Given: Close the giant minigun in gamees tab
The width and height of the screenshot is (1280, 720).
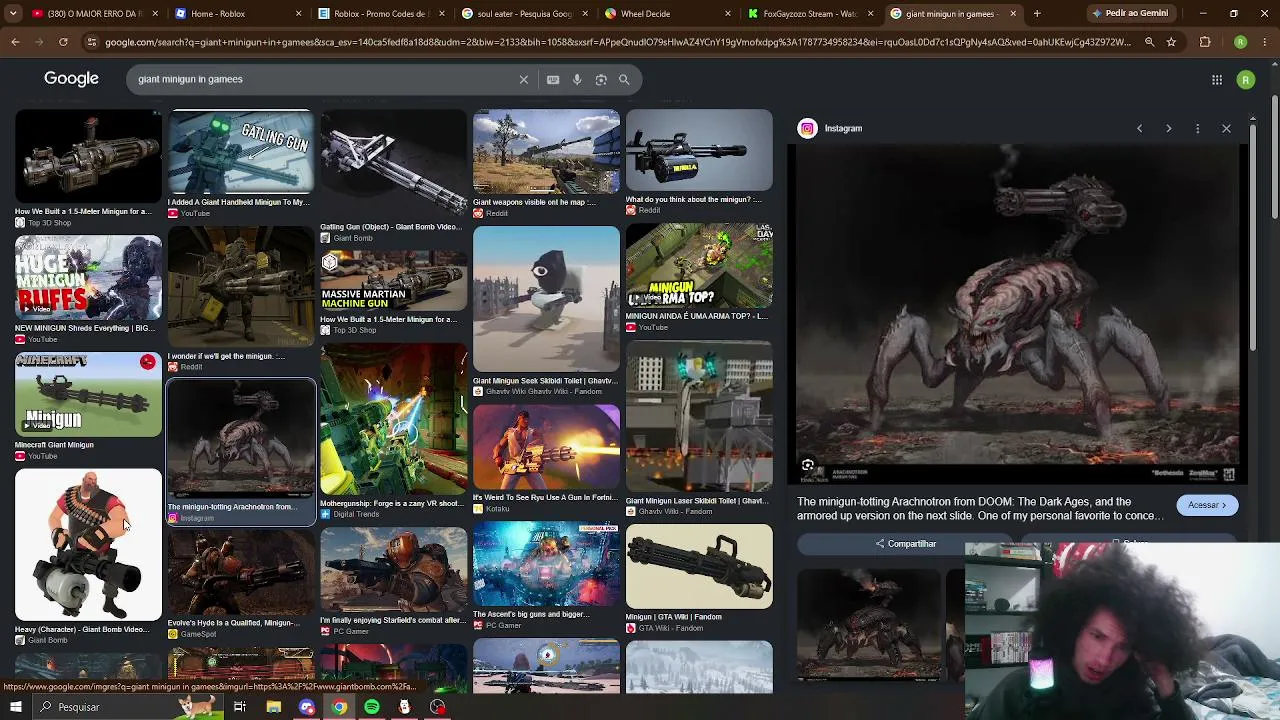Looking at the screenshot, I should [1013, 14].
